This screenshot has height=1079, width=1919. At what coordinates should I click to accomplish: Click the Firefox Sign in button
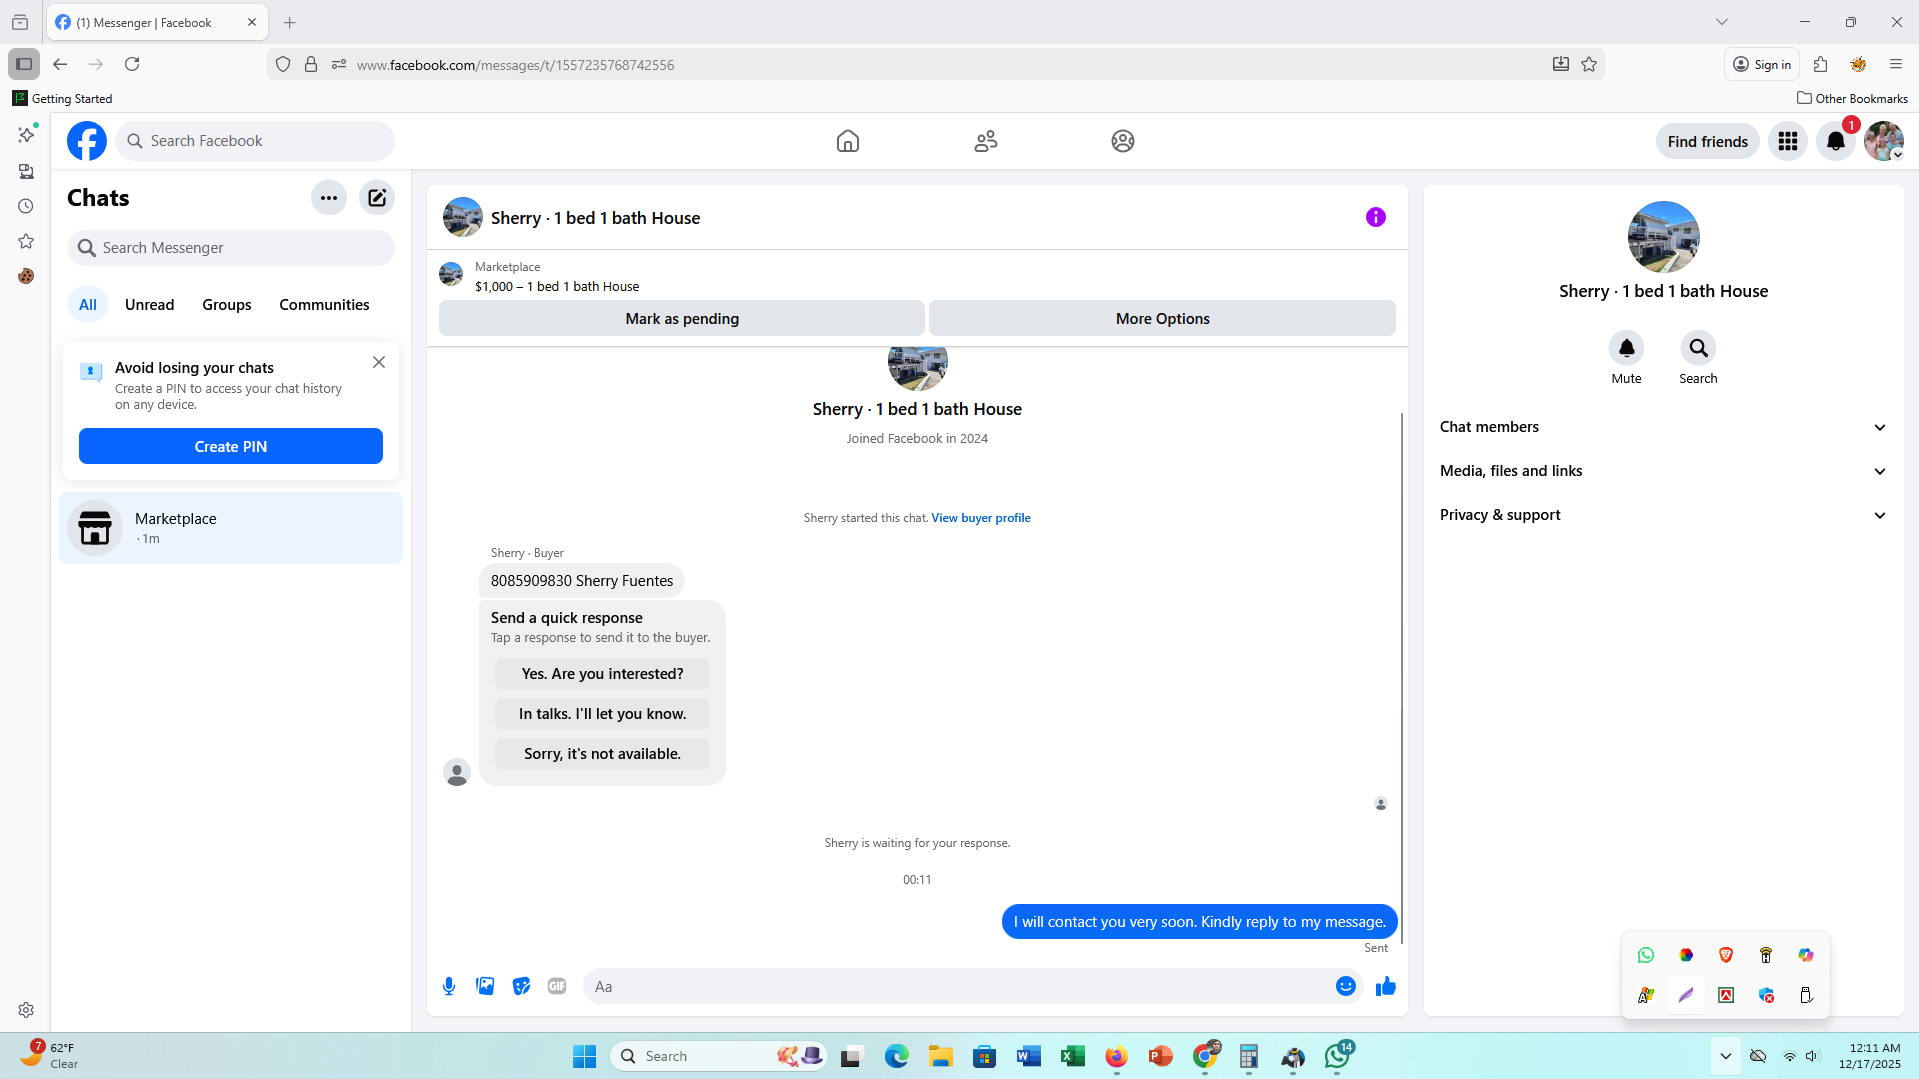click(x=1762, y=64)
